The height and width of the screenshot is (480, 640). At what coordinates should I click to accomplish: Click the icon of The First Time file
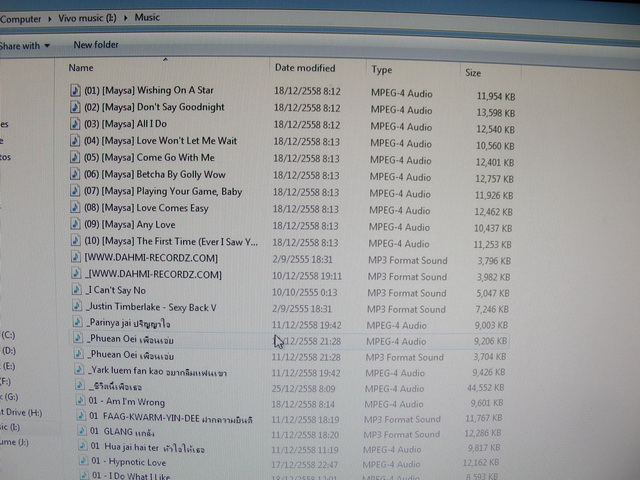(76, 240)
